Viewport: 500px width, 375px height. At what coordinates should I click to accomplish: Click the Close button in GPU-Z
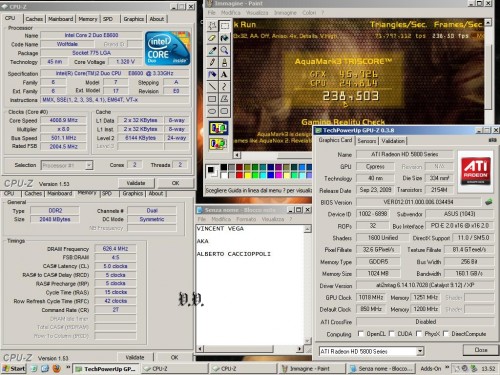pyautogui.click(x=481, y=350)
